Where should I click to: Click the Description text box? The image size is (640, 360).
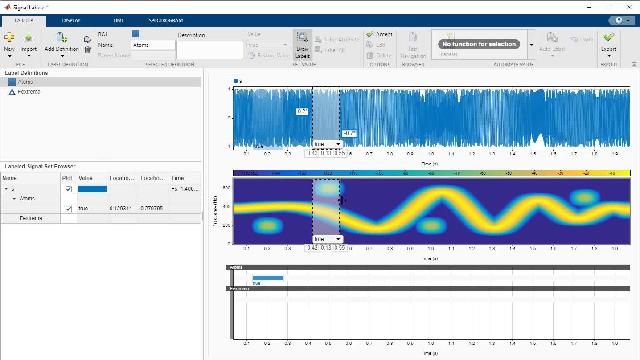click(x=210, y=50)
